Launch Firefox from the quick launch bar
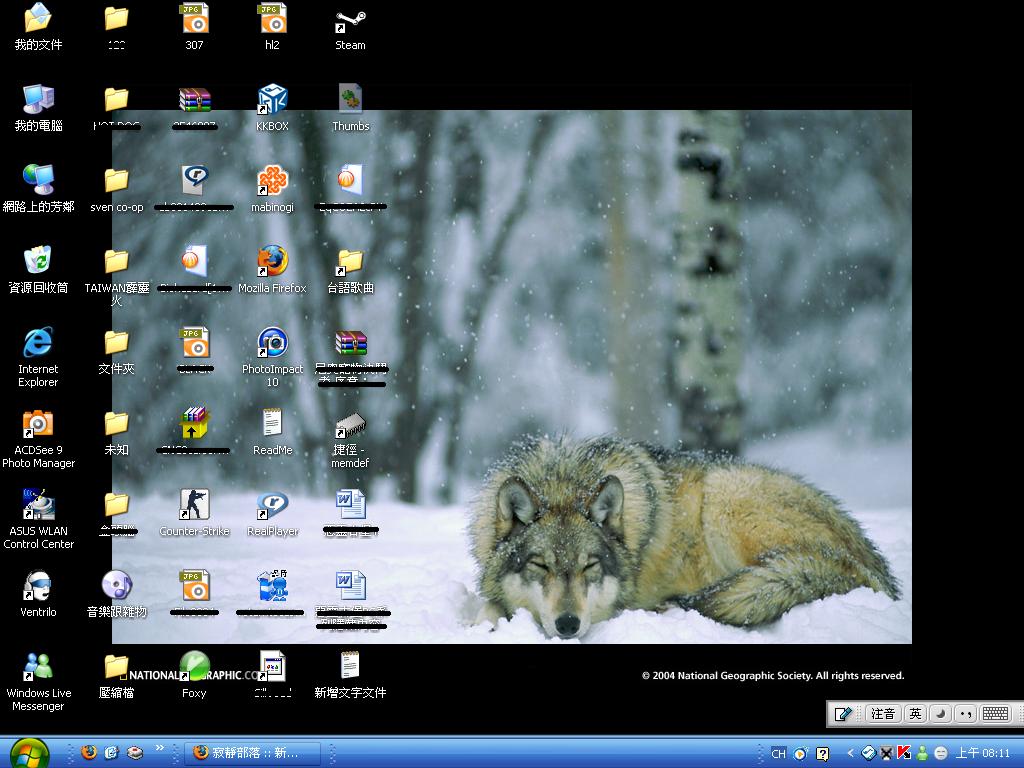The image size is (1024, 768). point(89,753)
